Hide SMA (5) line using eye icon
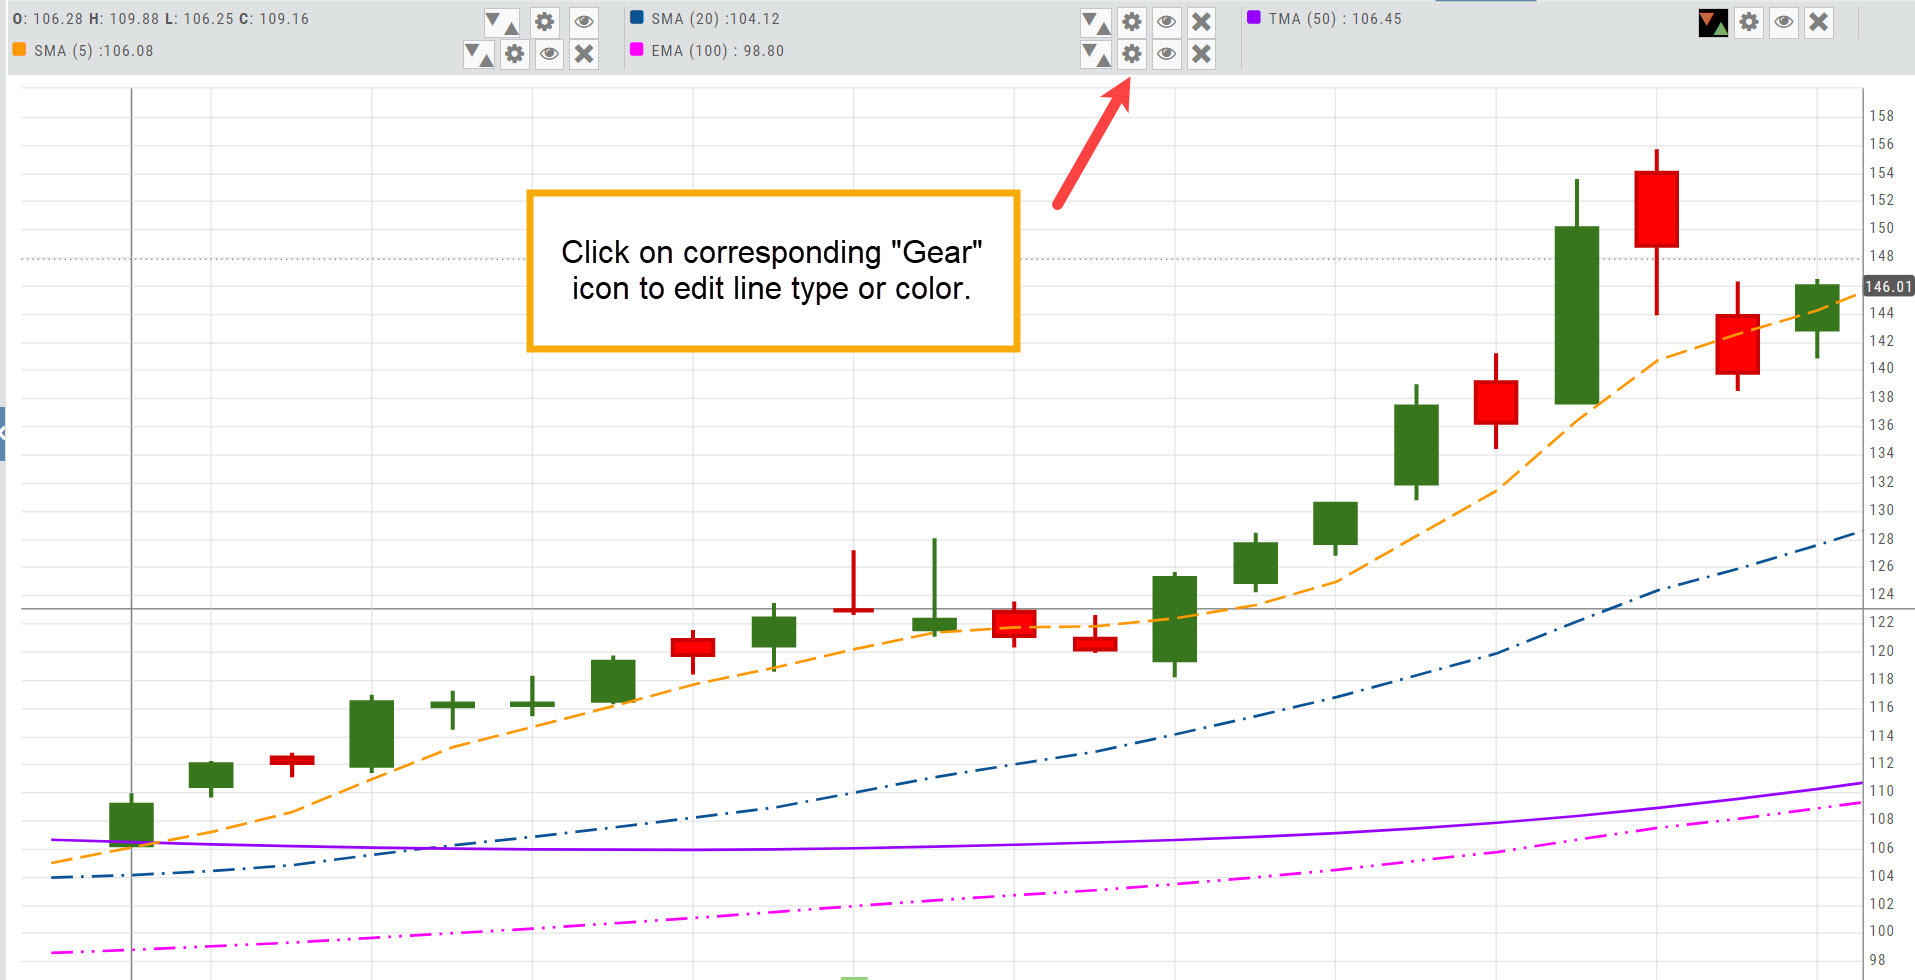The width and height of the screenshot is (1915, 980). [549, 54]
